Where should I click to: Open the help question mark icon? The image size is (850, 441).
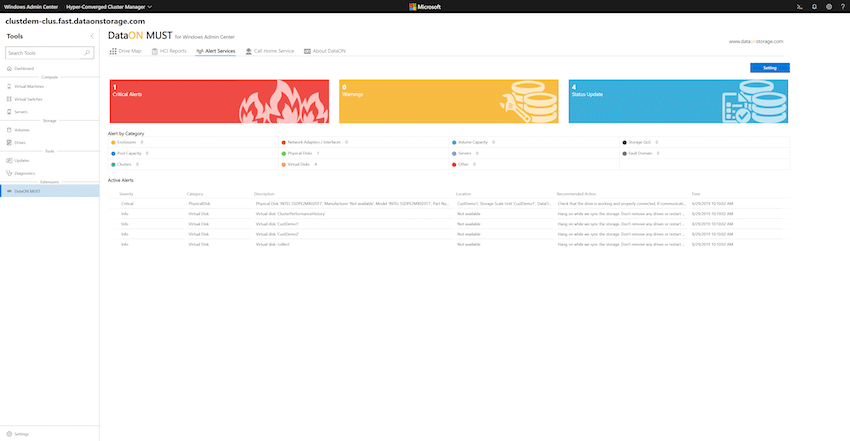[x=843, y=7]
